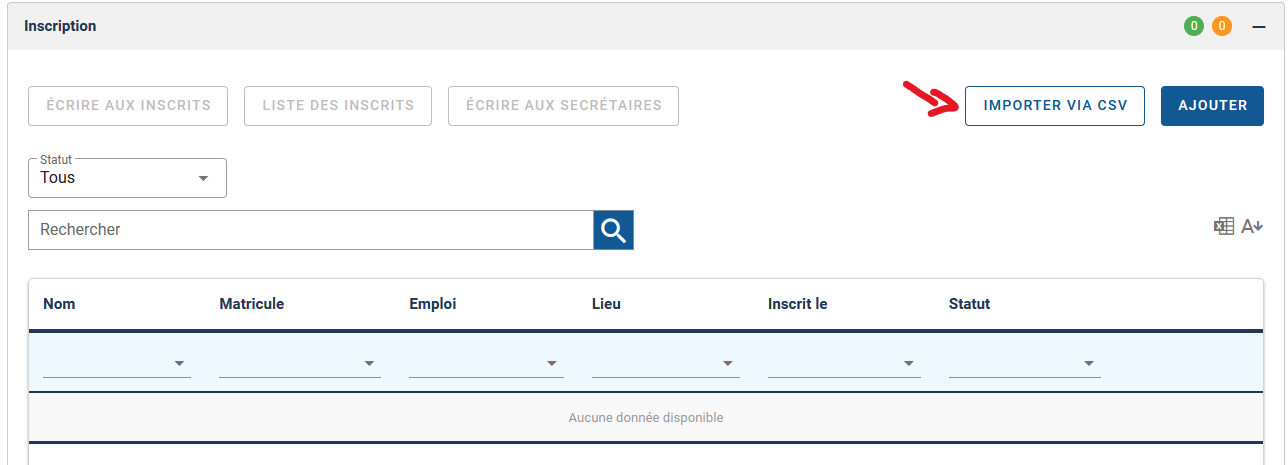Image resolution: width=1288 pixels, height=465 pixels.
Task: Click the magnifying glass search button
Action: (613, 230)
